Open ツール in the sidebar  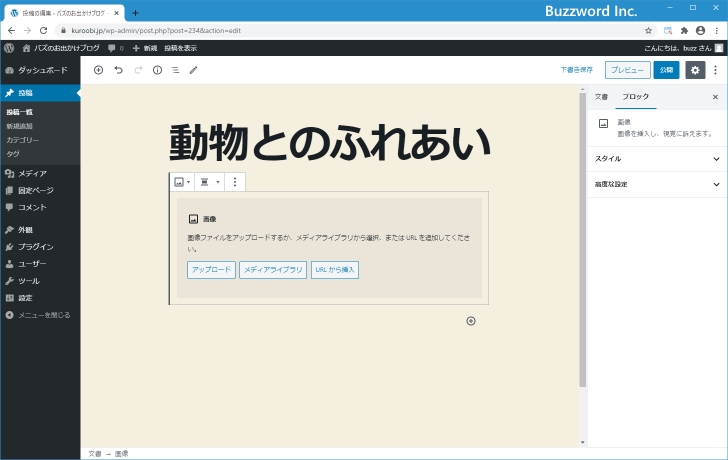pyautogui.click(x=40, y=281)
